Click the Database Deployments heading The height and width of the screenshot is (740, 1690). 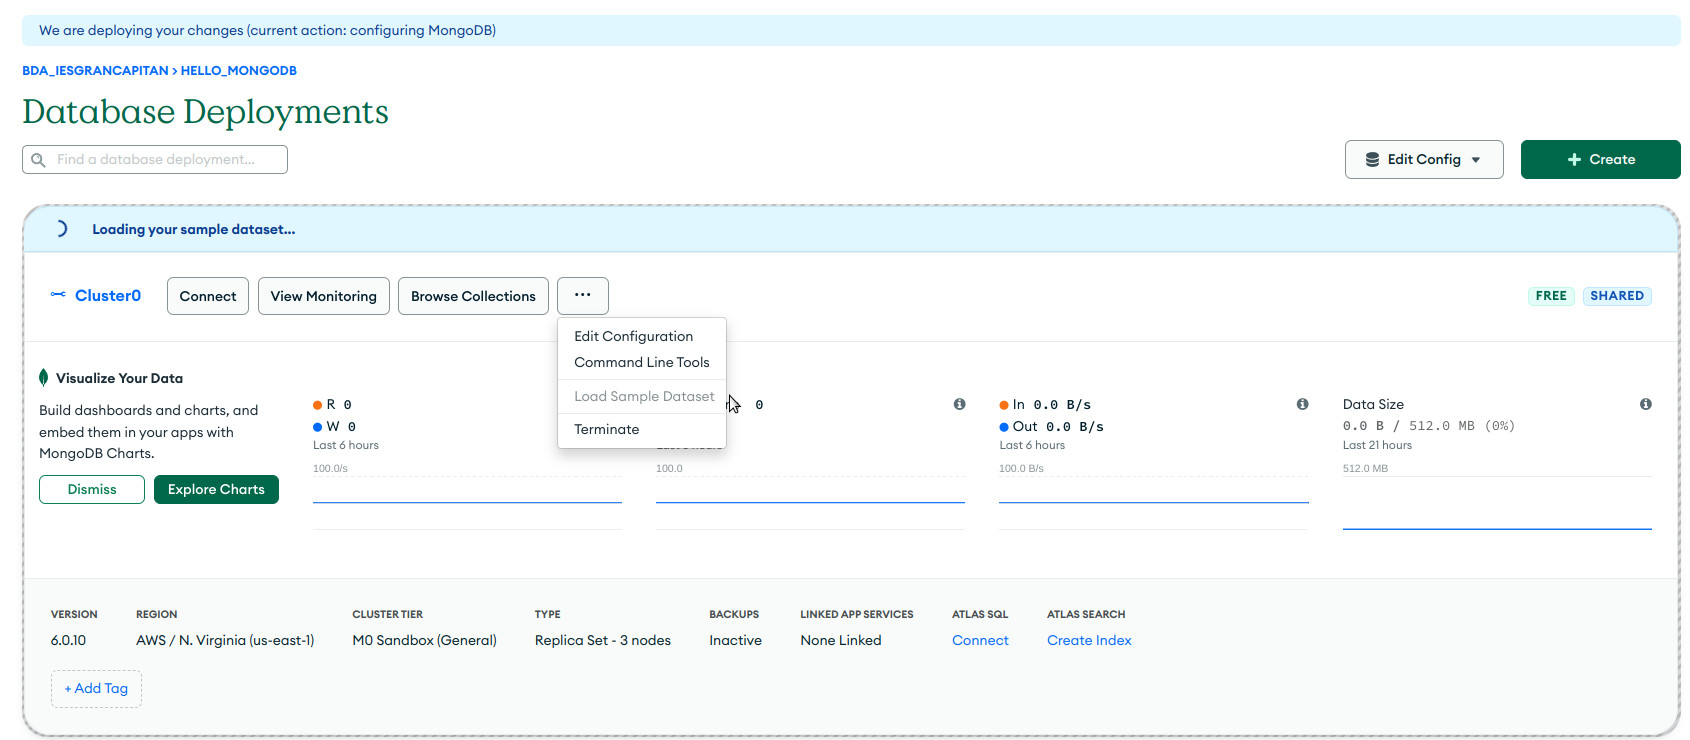tap(205, 112)
